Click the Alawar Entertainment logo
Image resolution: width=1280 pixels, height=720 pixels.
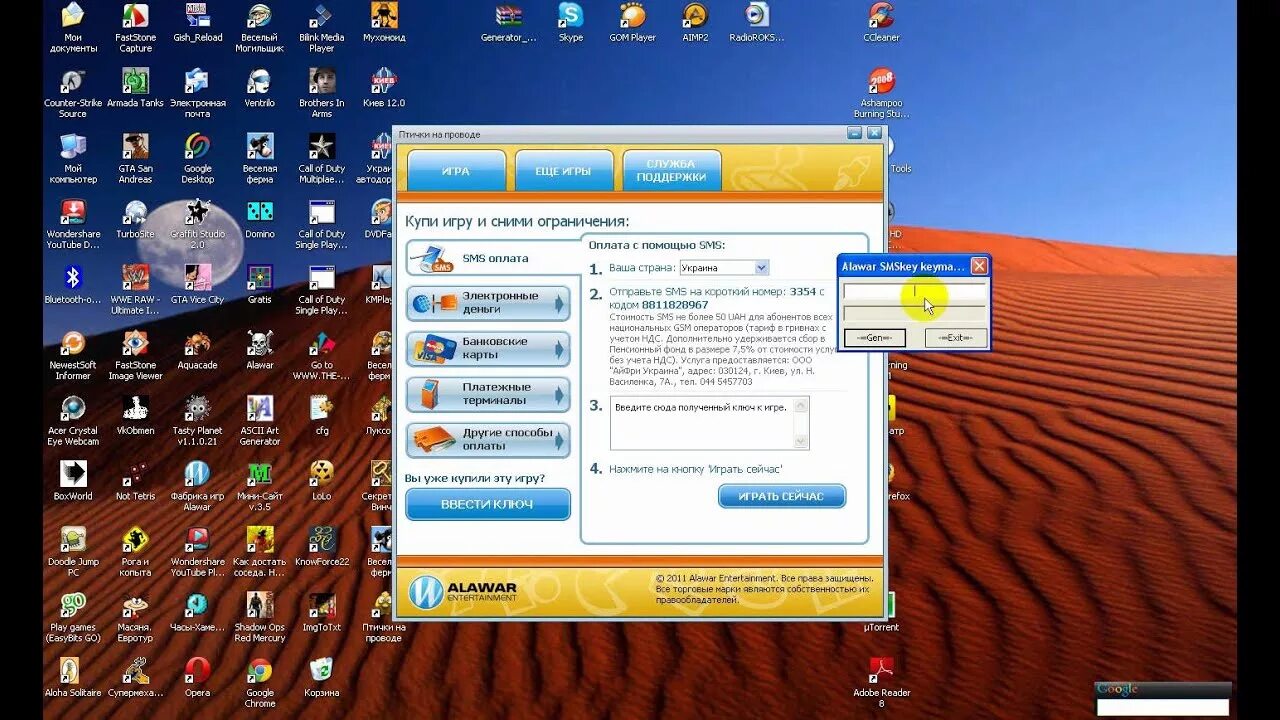464,592
